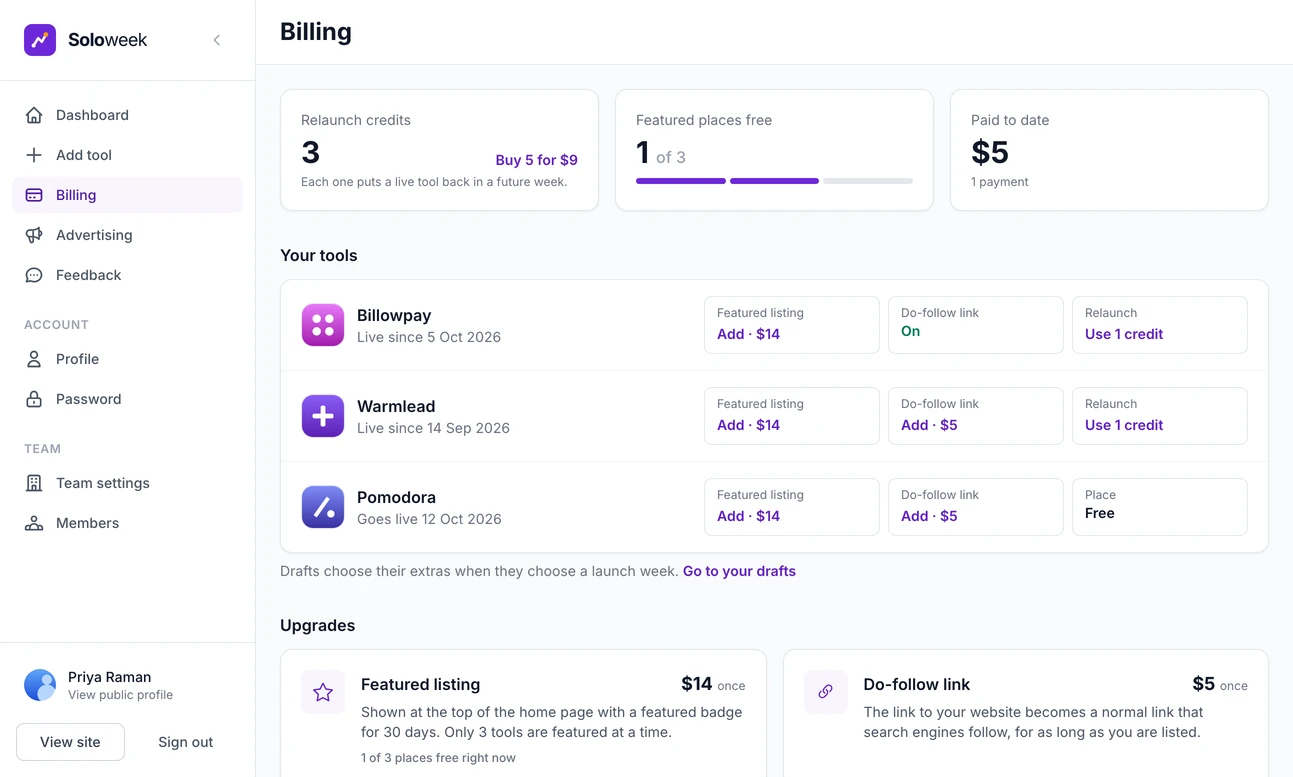Click Pomodora's Free place box
1293x777 pixels.
1160,507
